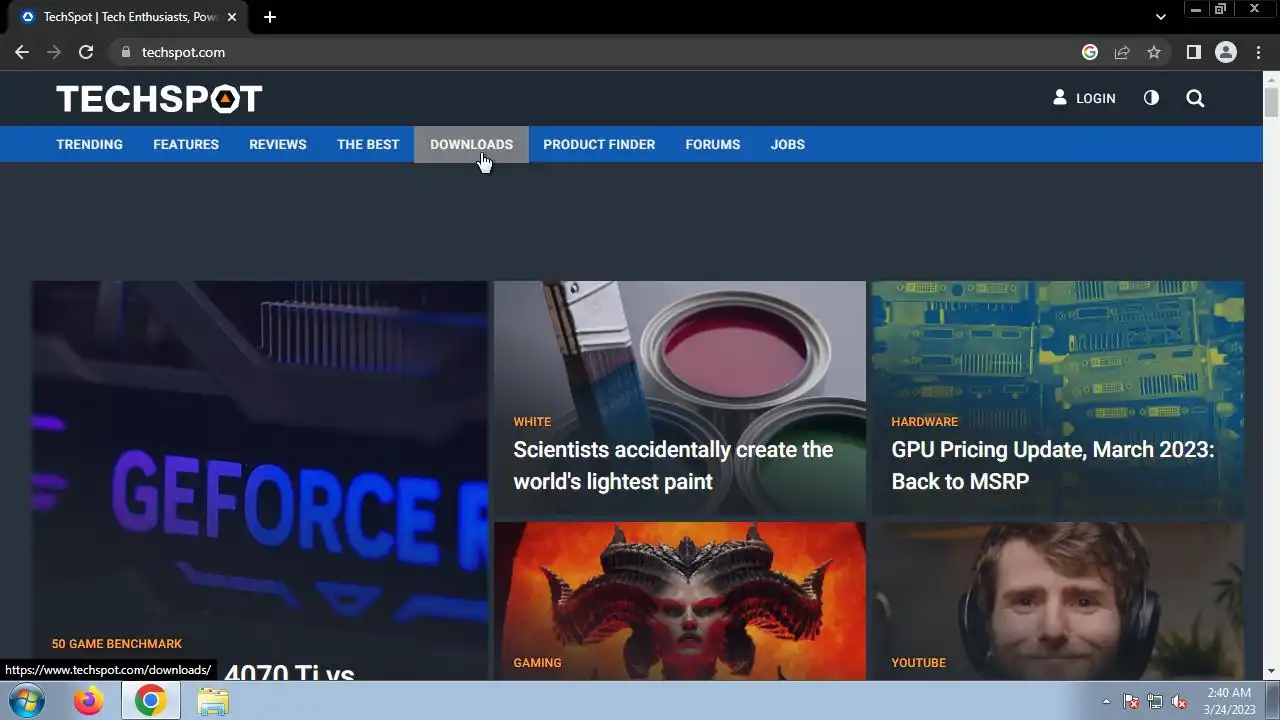Click the Chrome taskbar icon
This screenshot has width=1280, height=720.
click(151, 701)
